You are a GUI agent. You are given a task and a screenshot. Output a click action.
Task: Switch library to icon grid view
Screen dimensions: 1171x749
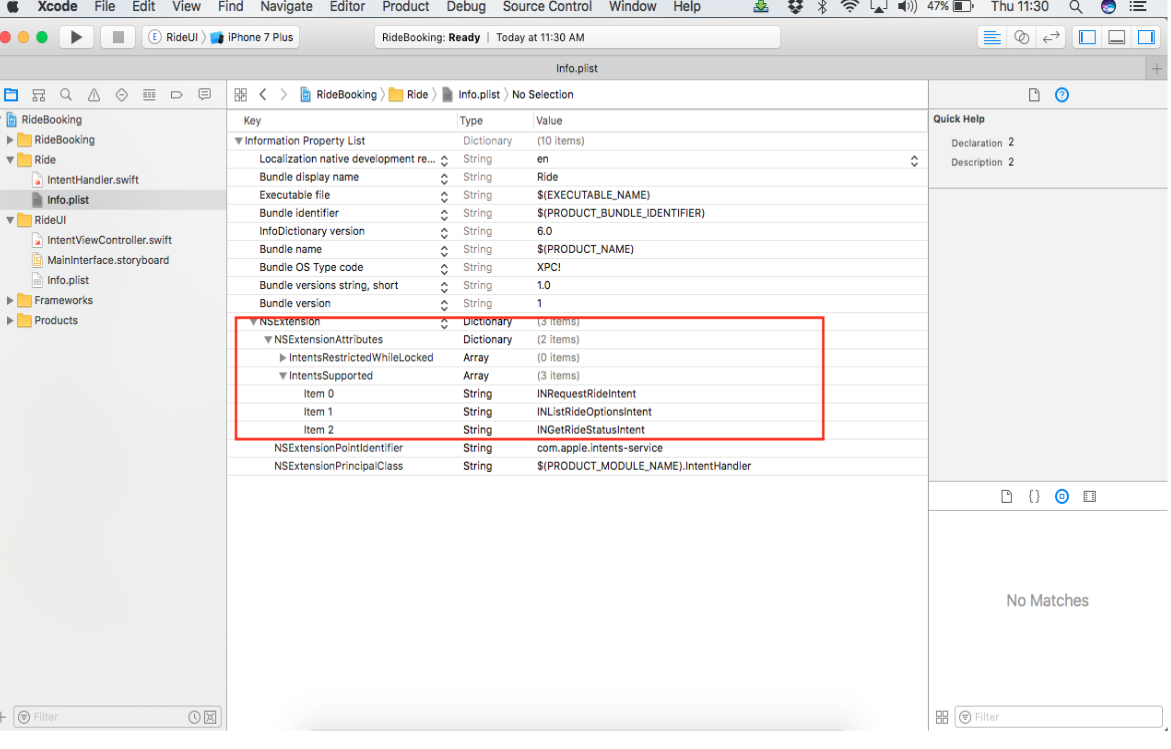[942, 717]
